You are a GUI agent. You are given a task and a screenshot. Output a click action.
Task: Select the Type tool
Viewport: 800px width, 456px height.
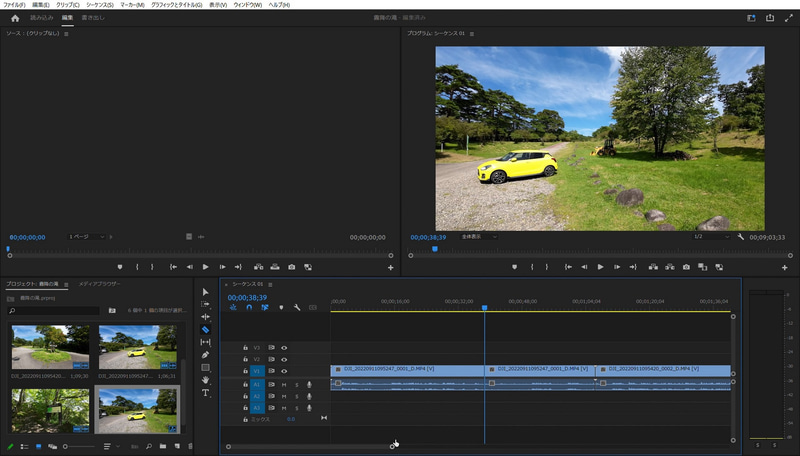point(205,393)
